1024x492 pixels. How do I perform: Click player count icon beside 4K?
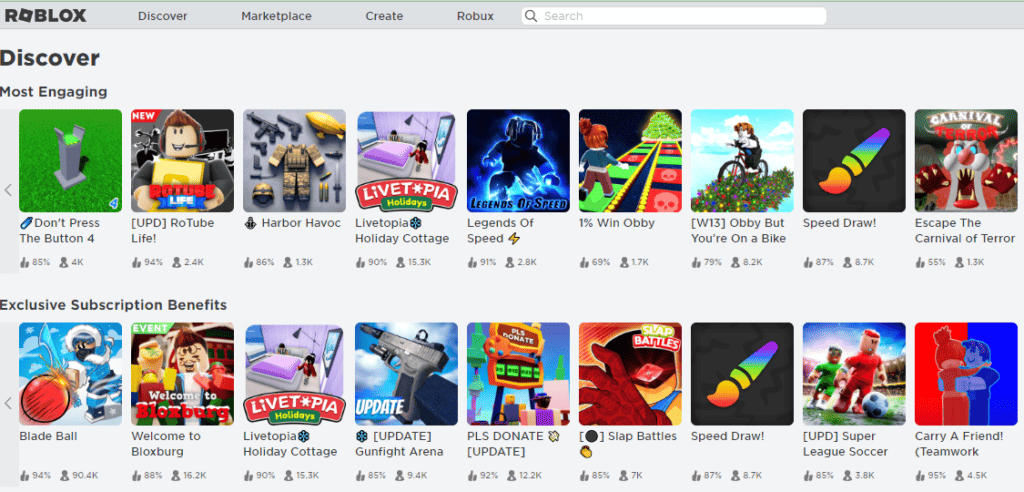64,263
